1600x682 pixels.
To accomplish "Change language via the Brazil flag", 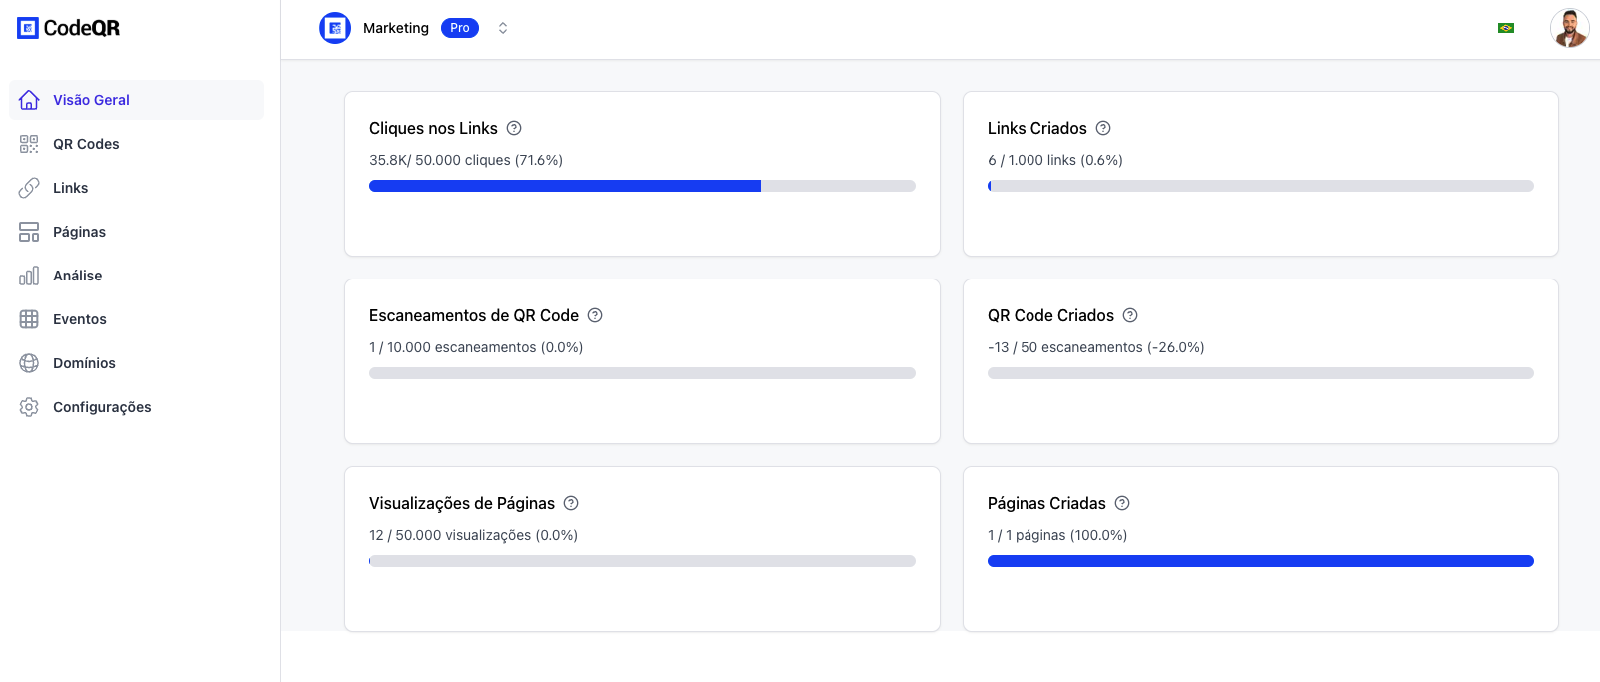I will point(1506,28).
